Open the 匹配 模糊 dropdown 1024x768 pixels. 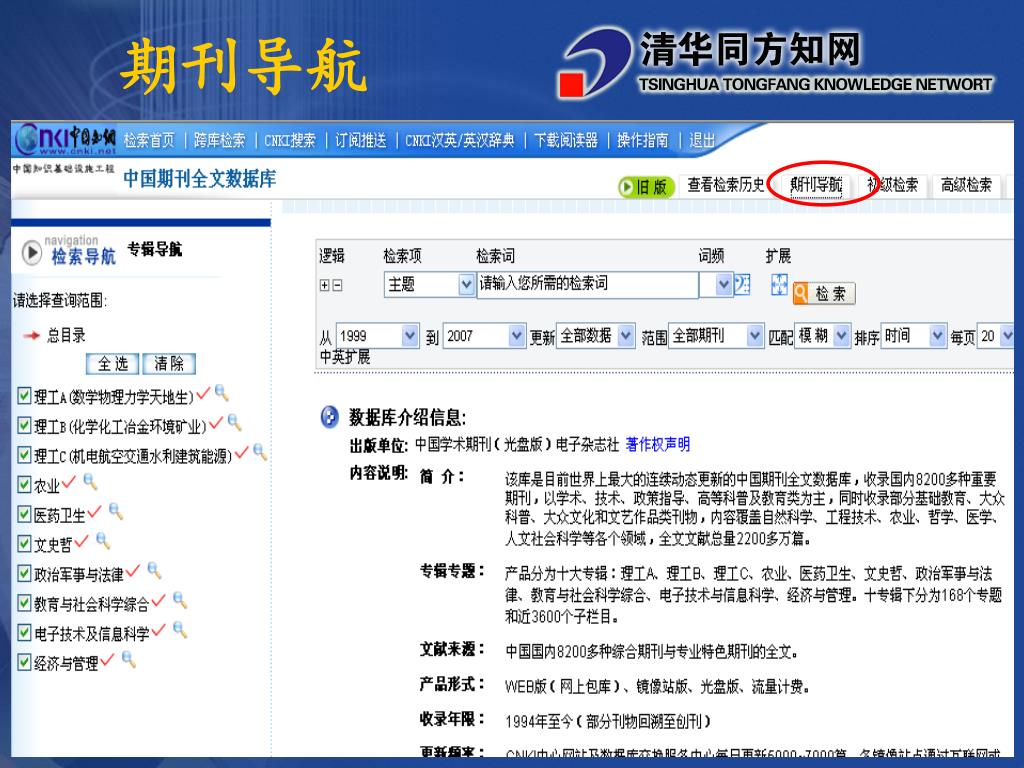coord(822,336)
